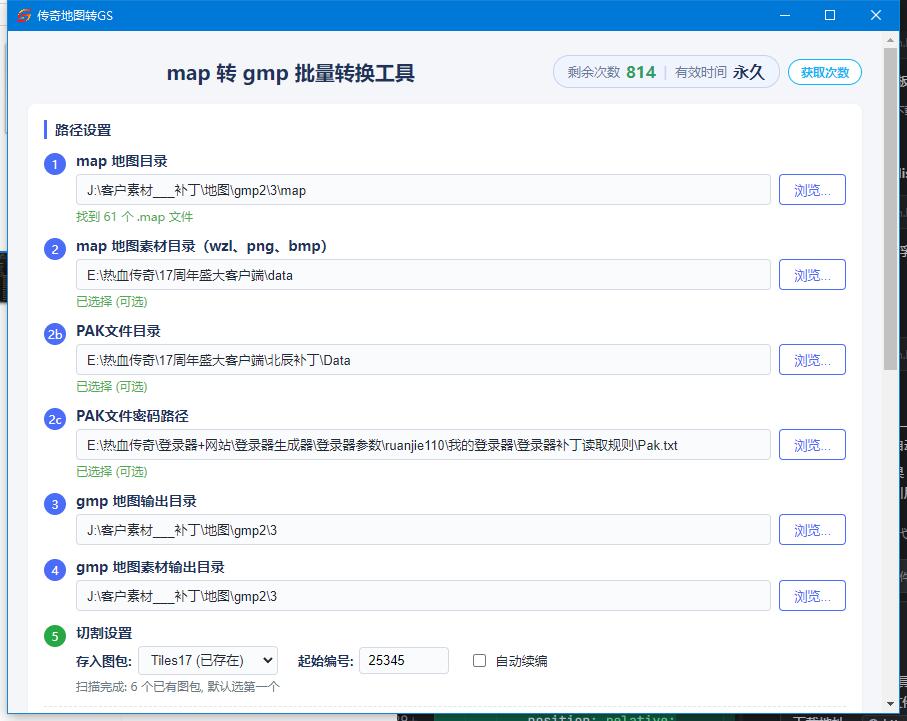Screen dimensions: 907x721
Task: Click the 传奇地图转GS app icon in title bar
Action: pos(24,15)
